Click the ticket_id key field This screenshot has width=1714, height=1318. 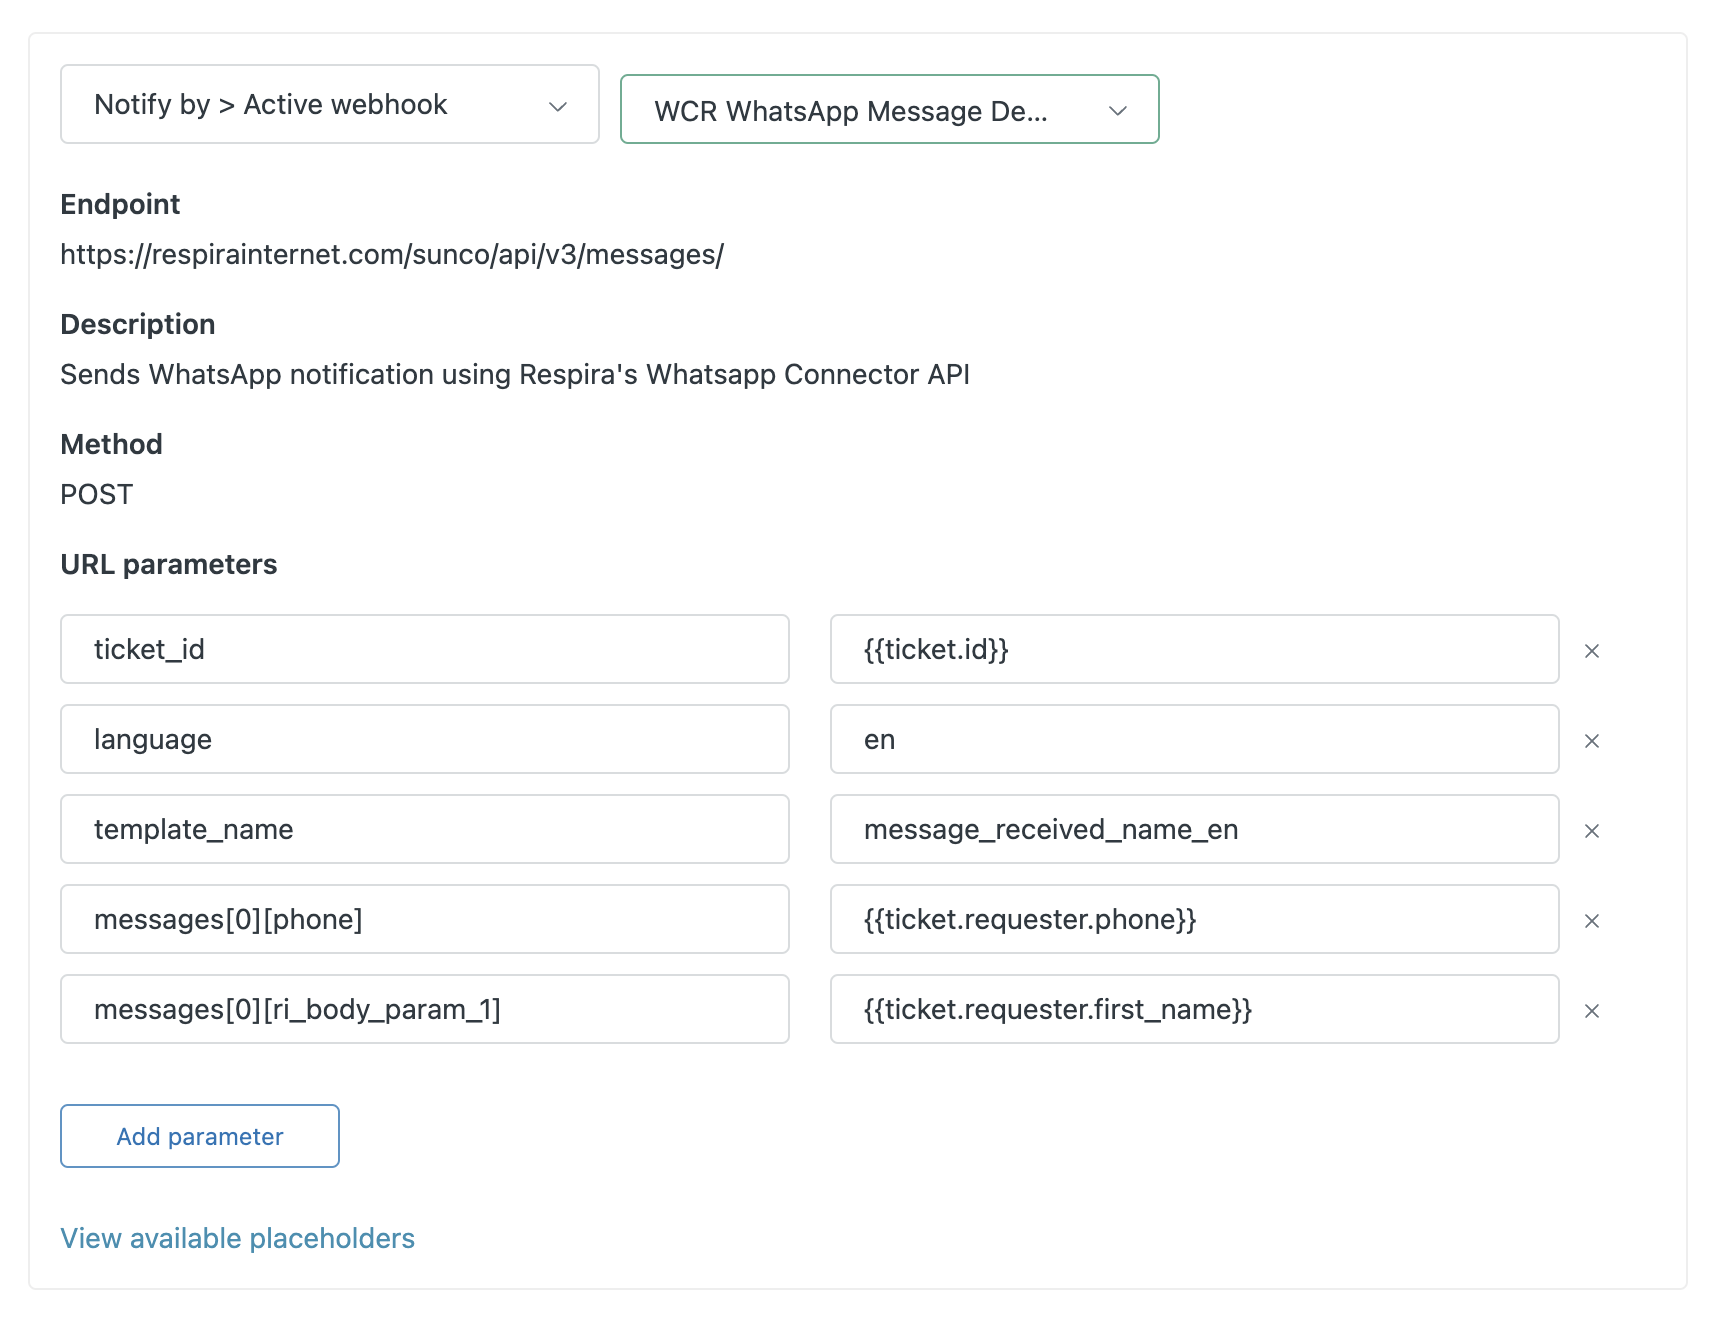click(424, 650)
